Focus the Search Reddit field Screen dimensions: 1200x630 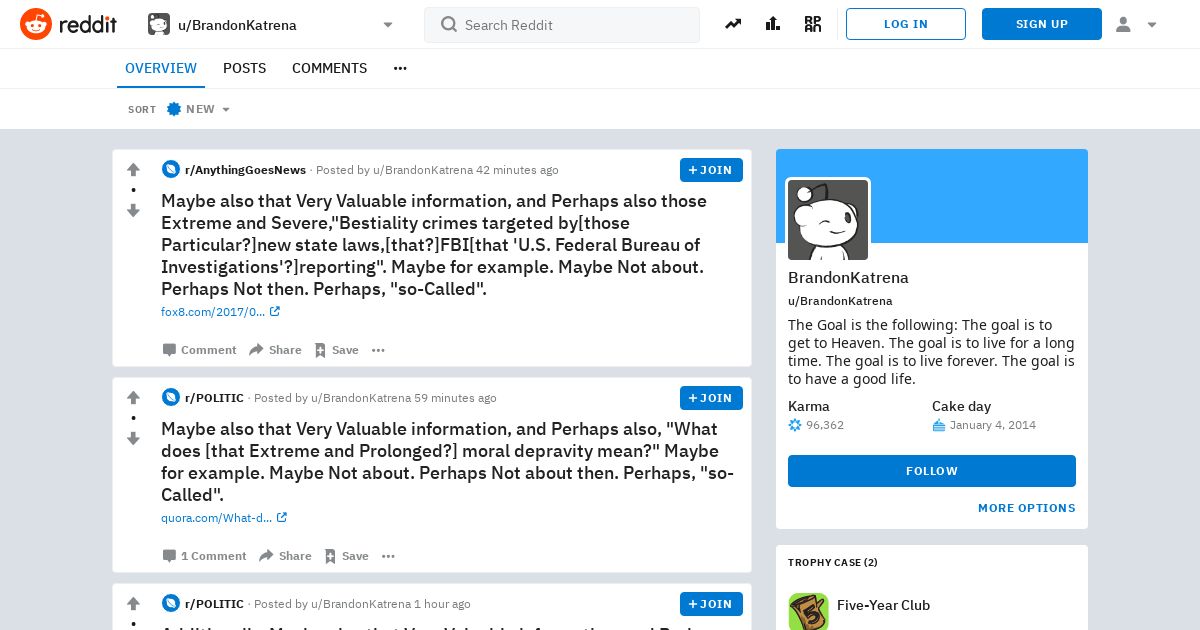tap(562, 25)
